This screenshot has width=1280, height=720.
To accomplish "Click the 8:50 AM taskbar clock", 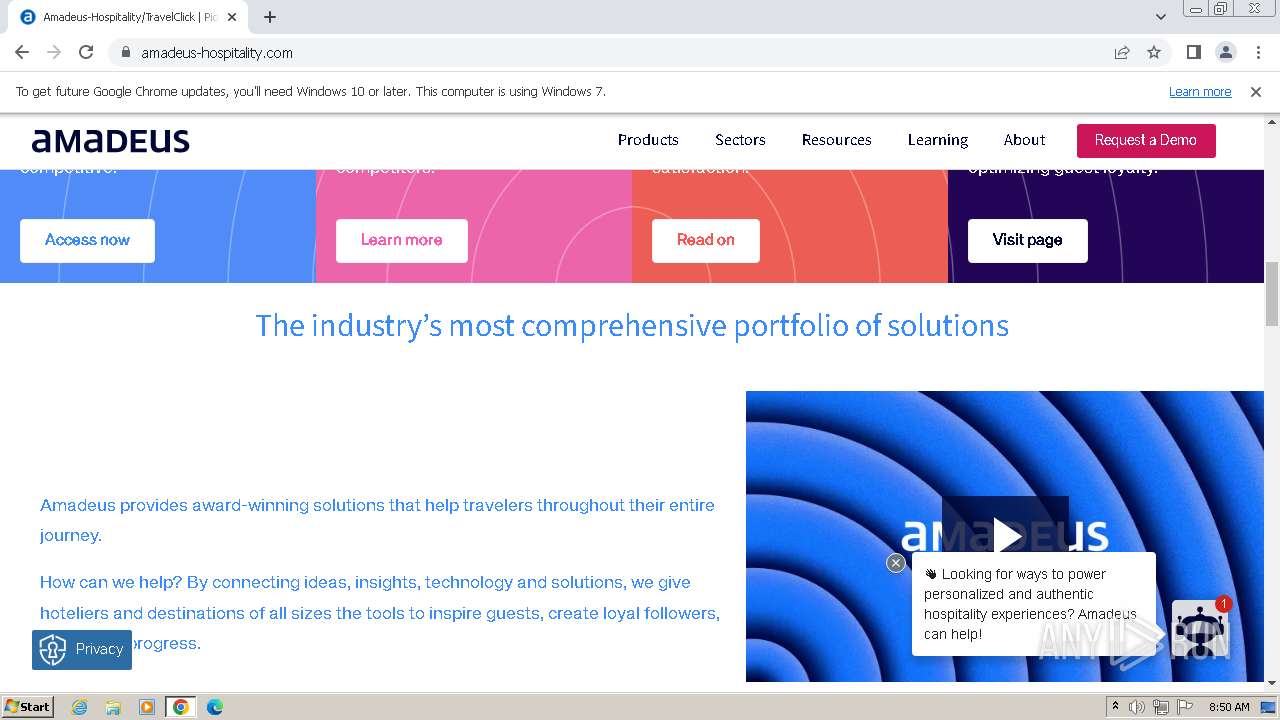I will coord(1229,707).
